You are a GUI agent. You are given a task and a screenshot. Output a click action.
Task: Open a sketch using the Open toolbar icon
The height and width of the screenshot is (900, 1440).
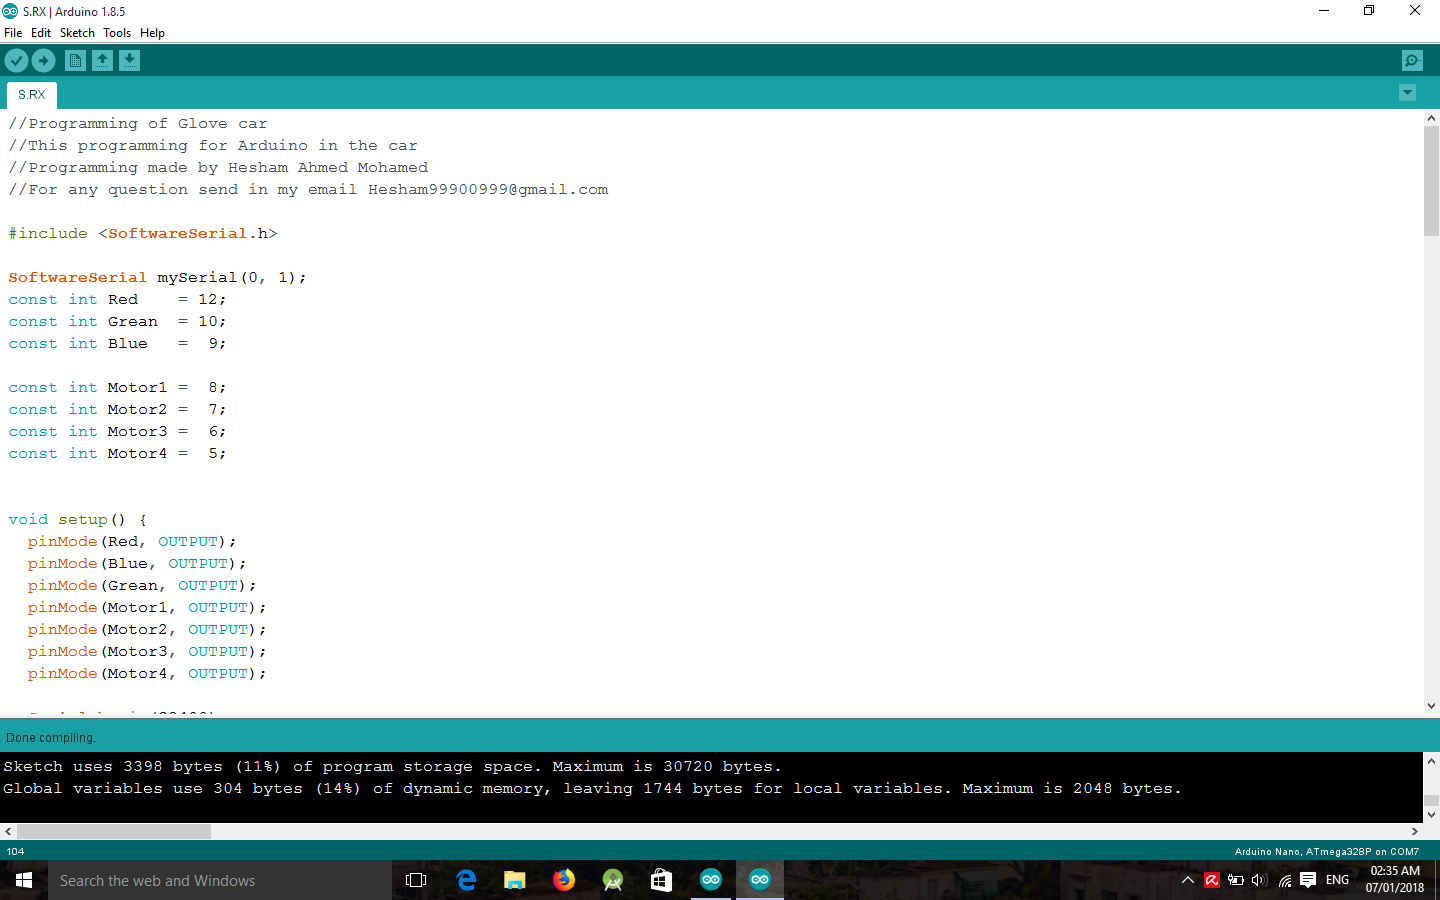102,60
